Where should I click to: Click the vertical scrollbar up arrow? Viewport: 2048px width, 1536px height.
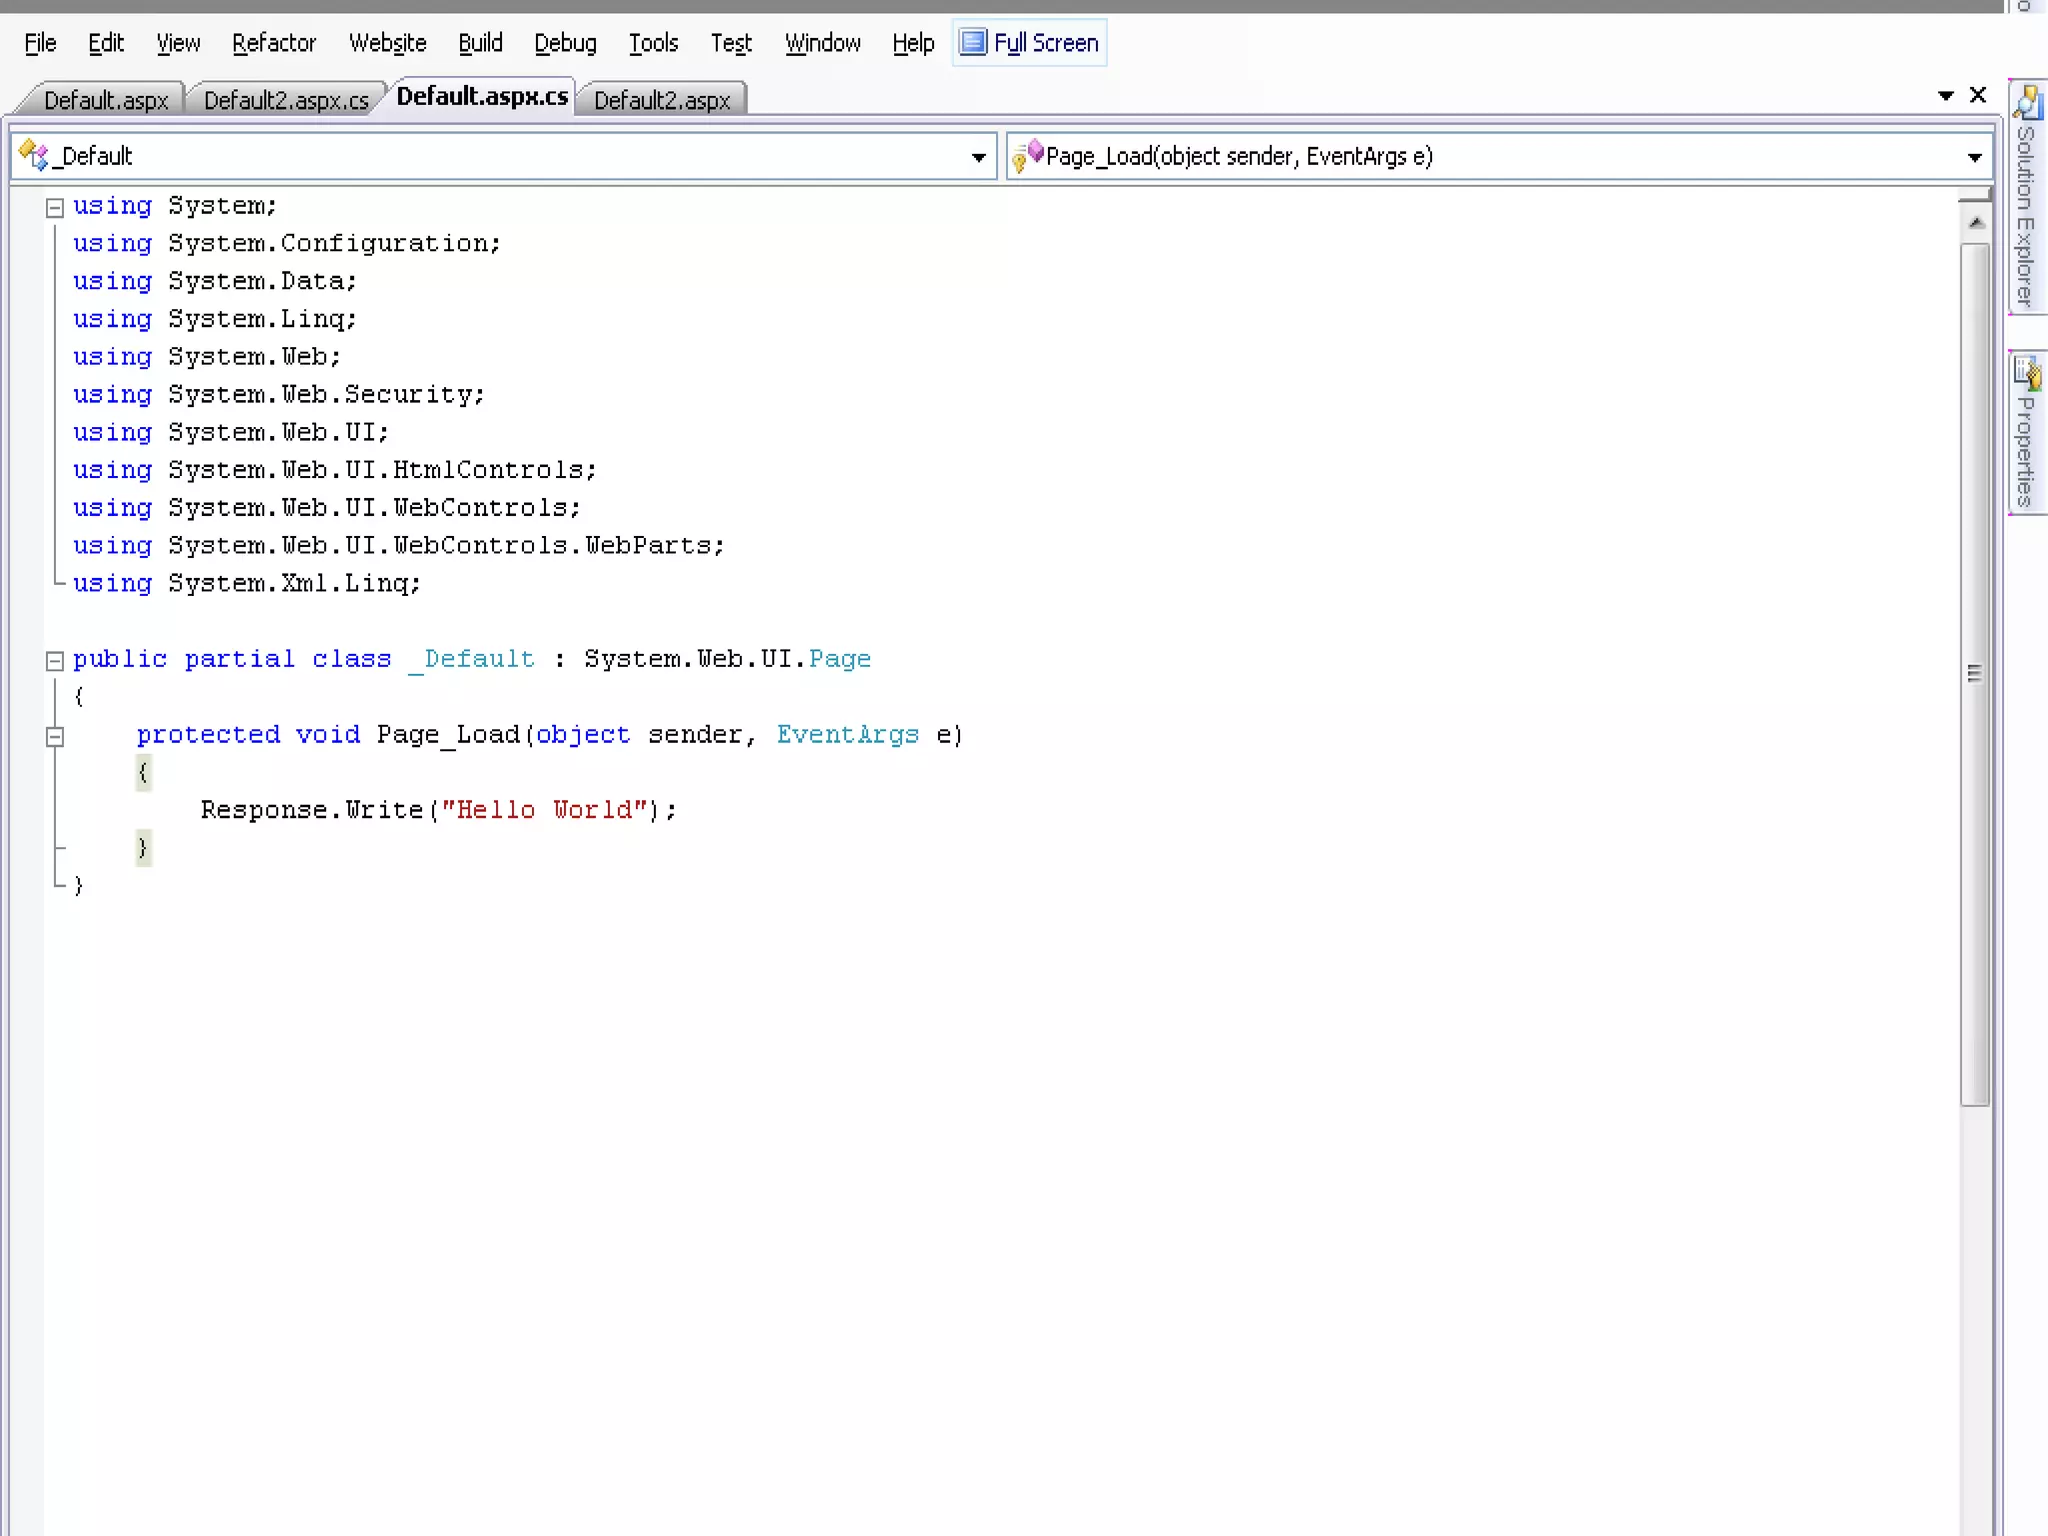pyautogui.click(x=1975, y=223)
